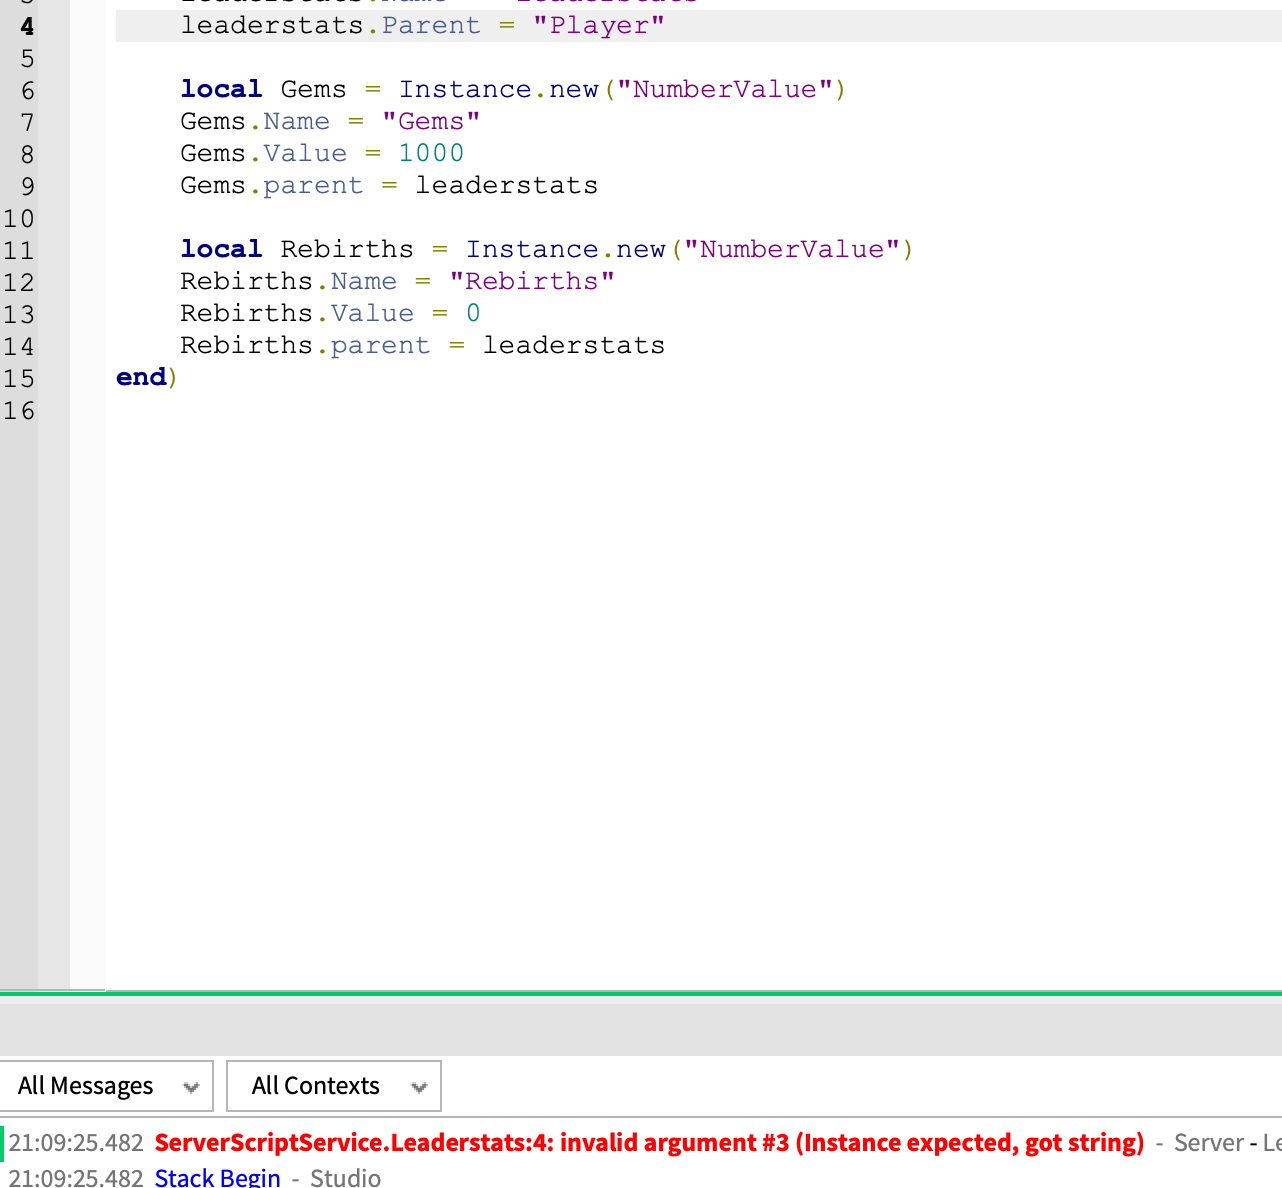Click the red Leaderstats error message
Screen dimensions: 1282x1188
tap(649, 1142)
